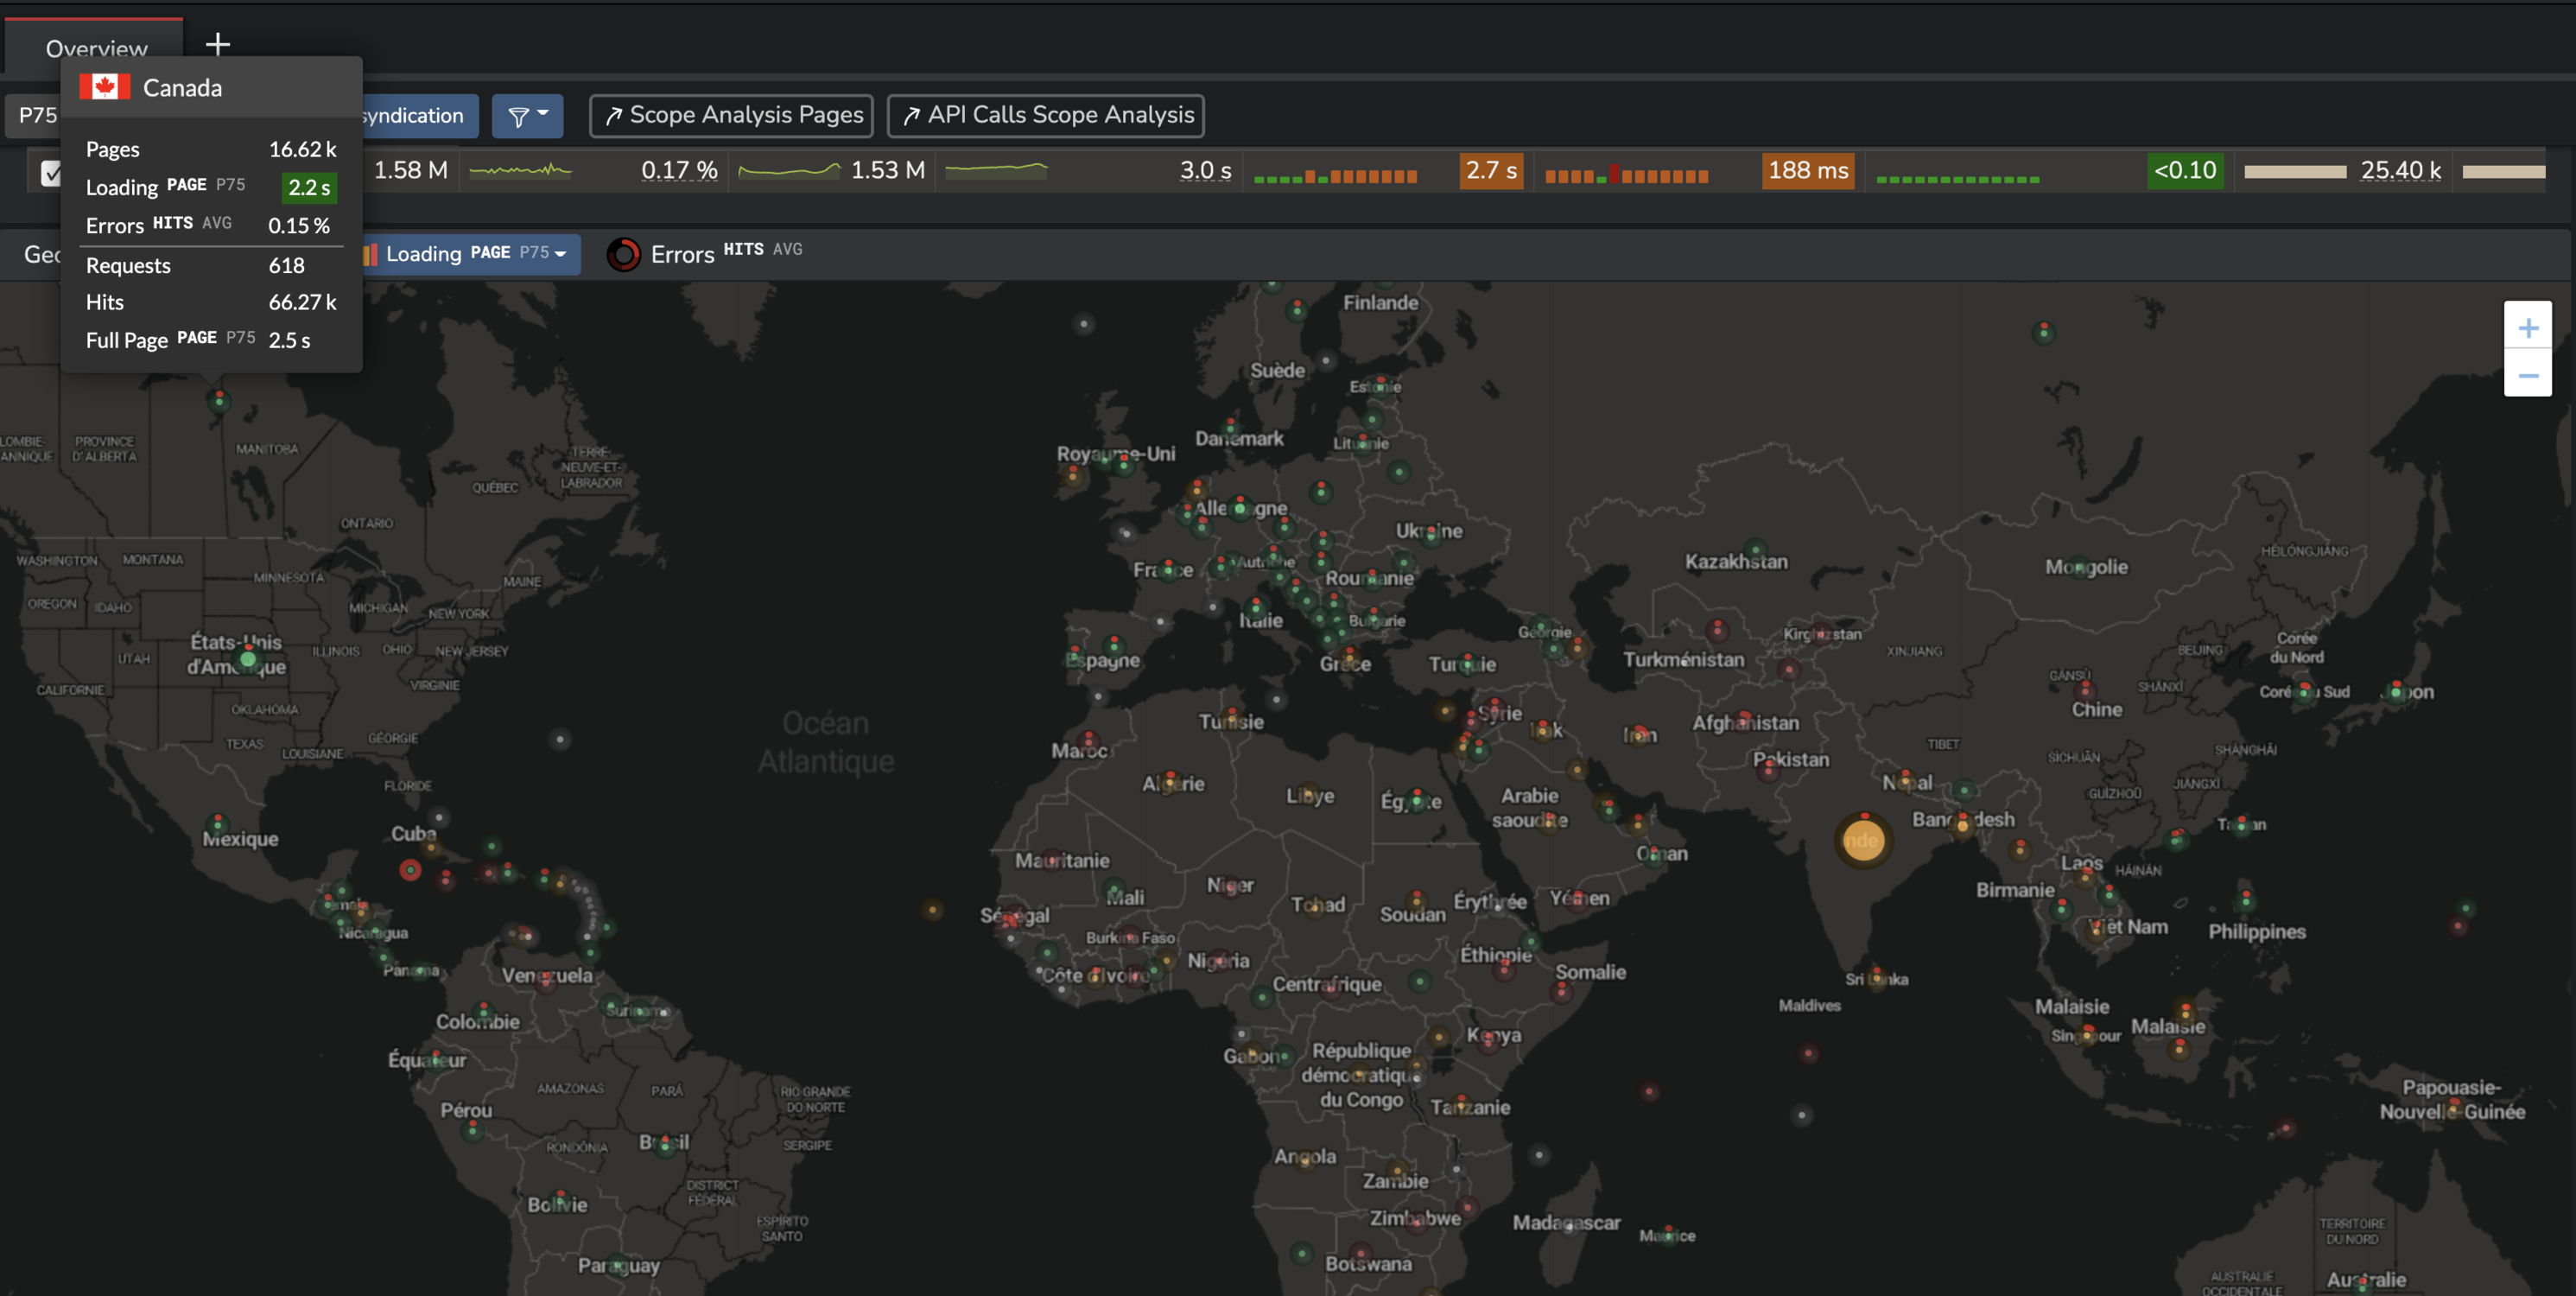Open Scope Analysis Pages panel

point(732,112)
